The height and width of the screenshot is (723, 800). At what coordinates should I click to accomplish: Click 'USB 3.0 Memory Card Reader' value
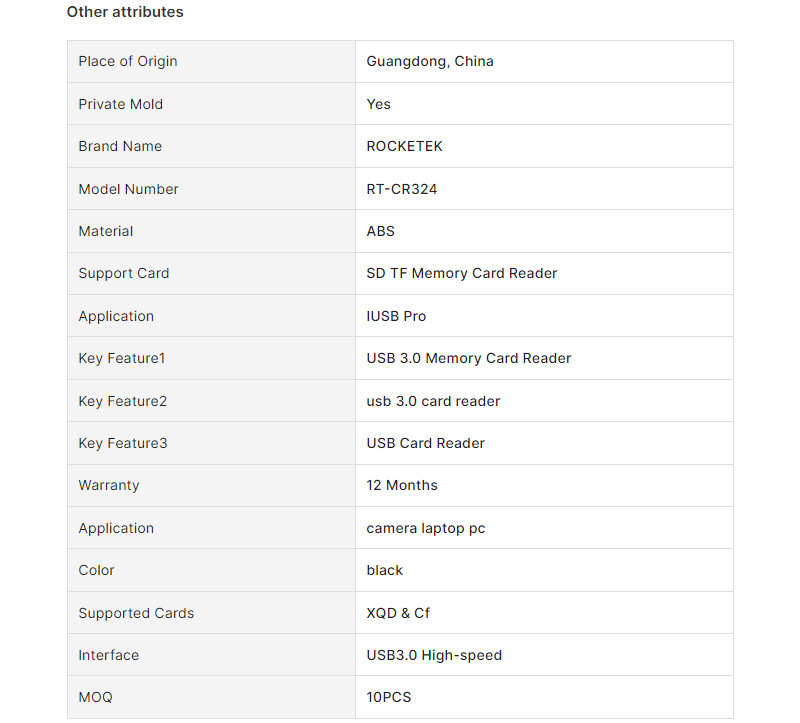click(469, 358)
